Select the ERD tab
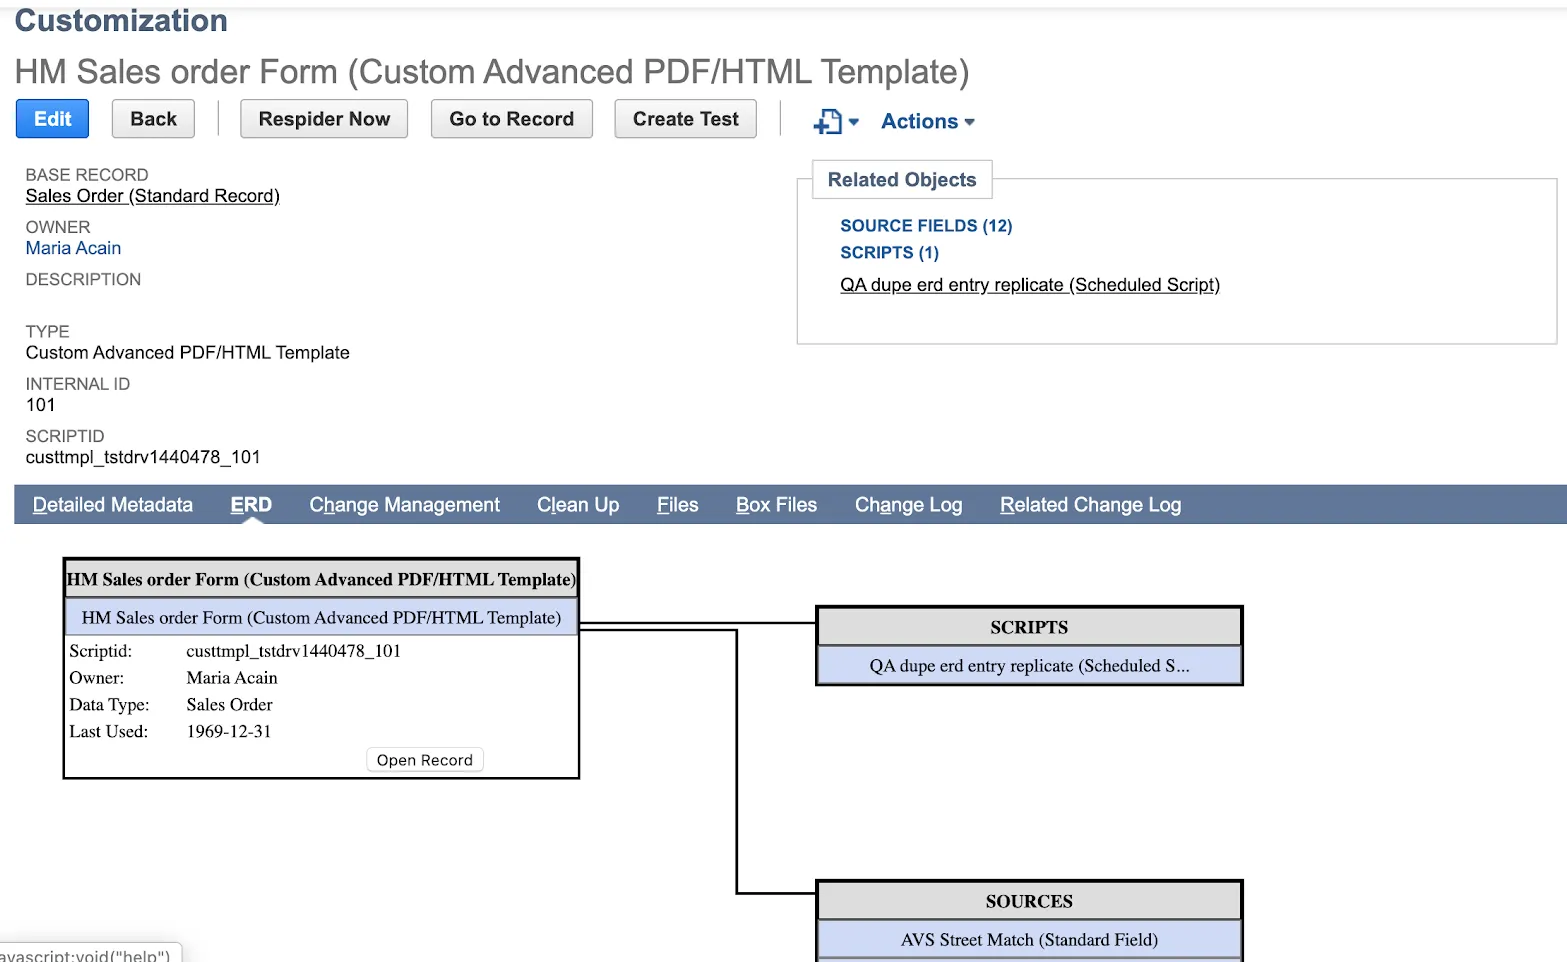 [x=251, y=505]
